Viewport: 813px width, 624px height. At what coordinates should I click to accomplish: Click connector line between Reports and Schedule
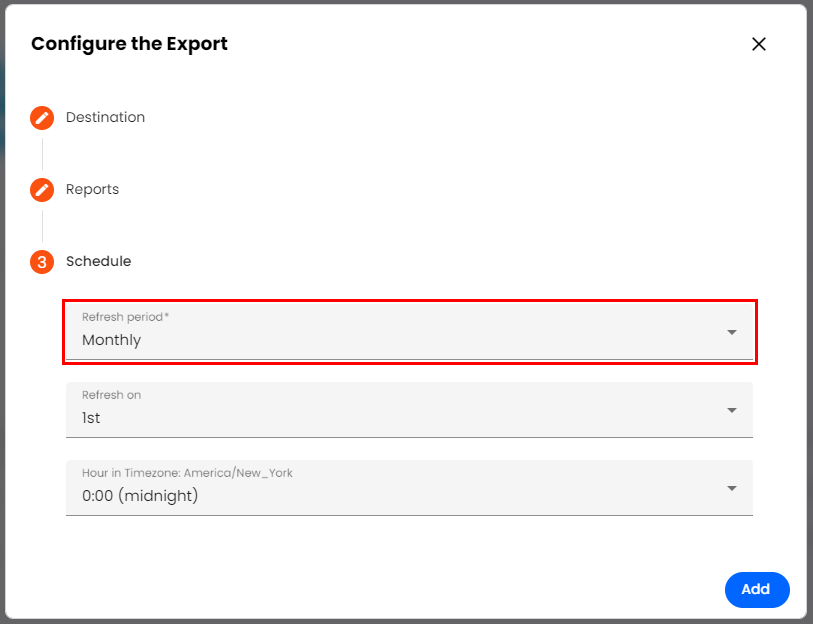tap(42, 226)
